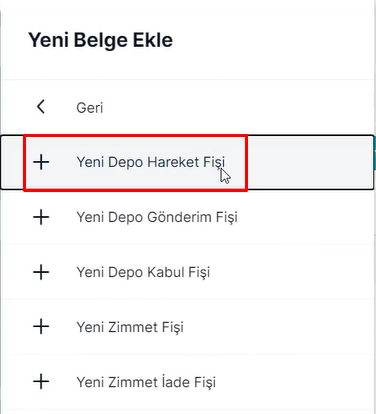
Task: Click the plus icon beside Yeni Depo Kabul Fişi
Action: 41,272
